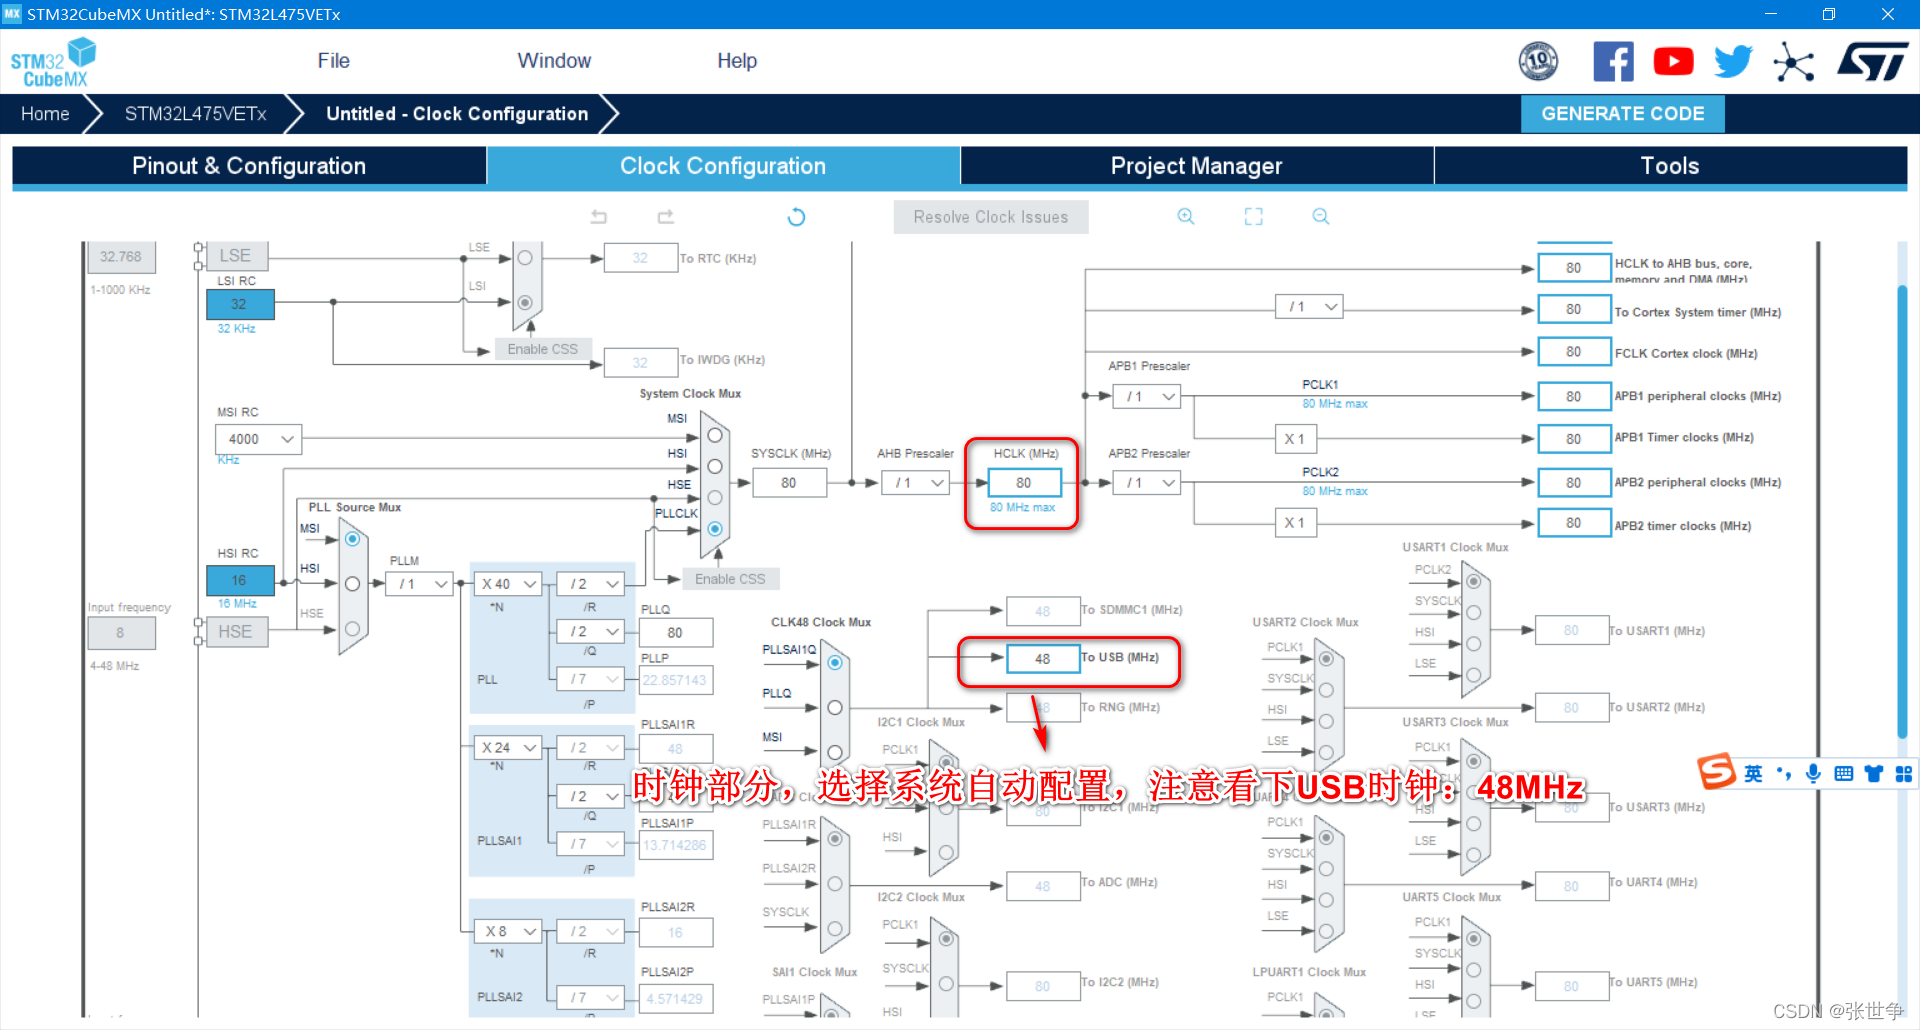
Task: Click the zoom in magnifier icon
Action: 1186,217
